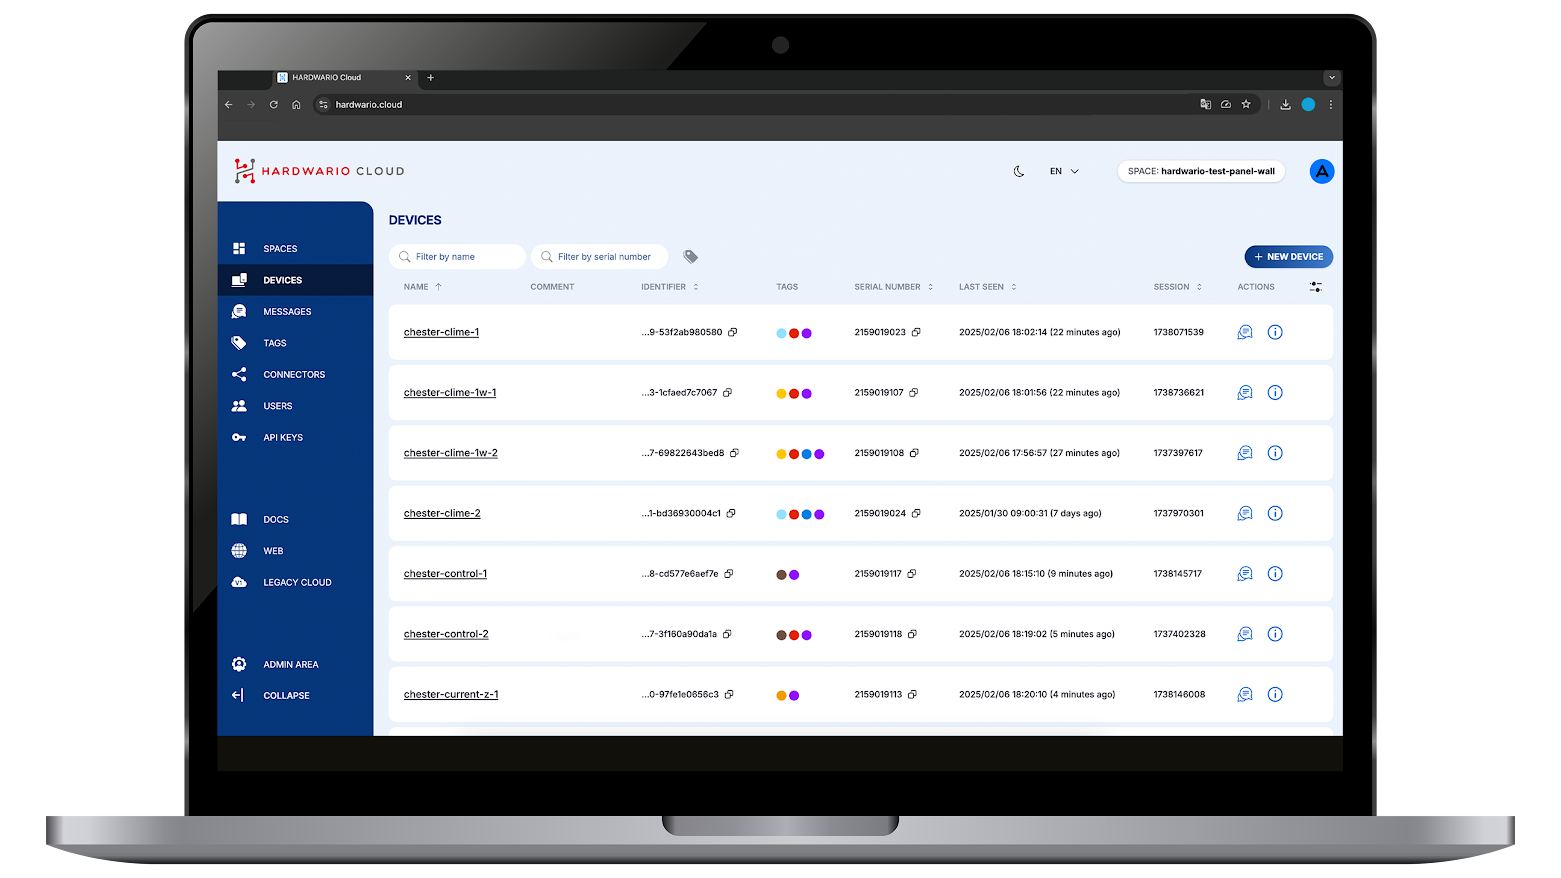Click the New Device button

[x=1288, y=257]
